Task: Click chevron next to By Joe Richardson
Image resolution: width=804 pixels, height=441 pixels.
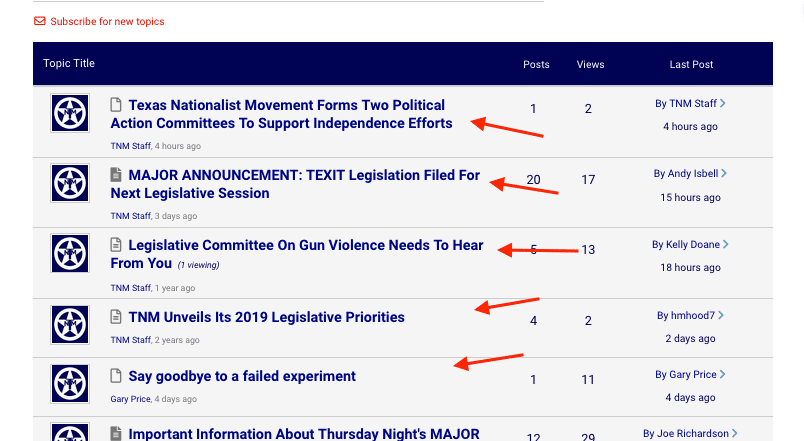Action: point(735,433)
